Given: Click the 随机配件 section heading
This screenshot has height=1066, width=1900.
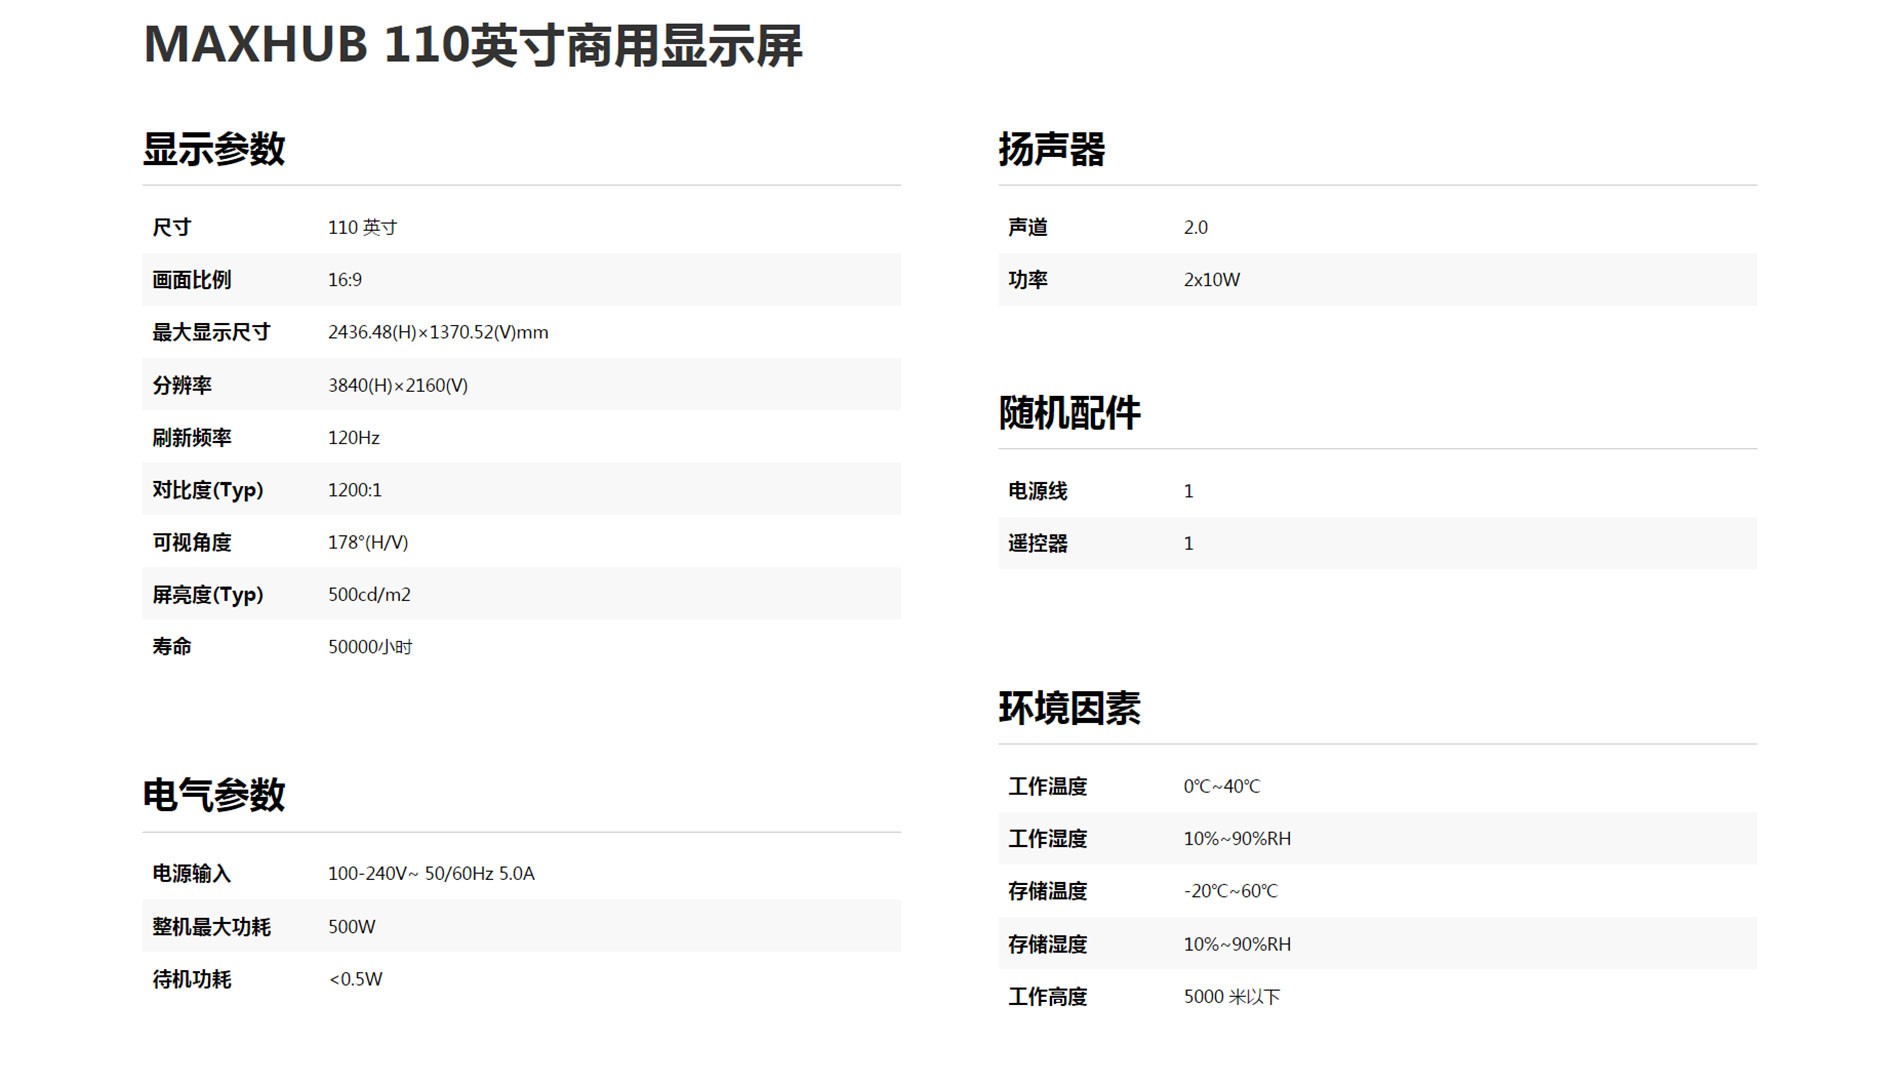Looking at the screenshot, I should [1069, 413].
